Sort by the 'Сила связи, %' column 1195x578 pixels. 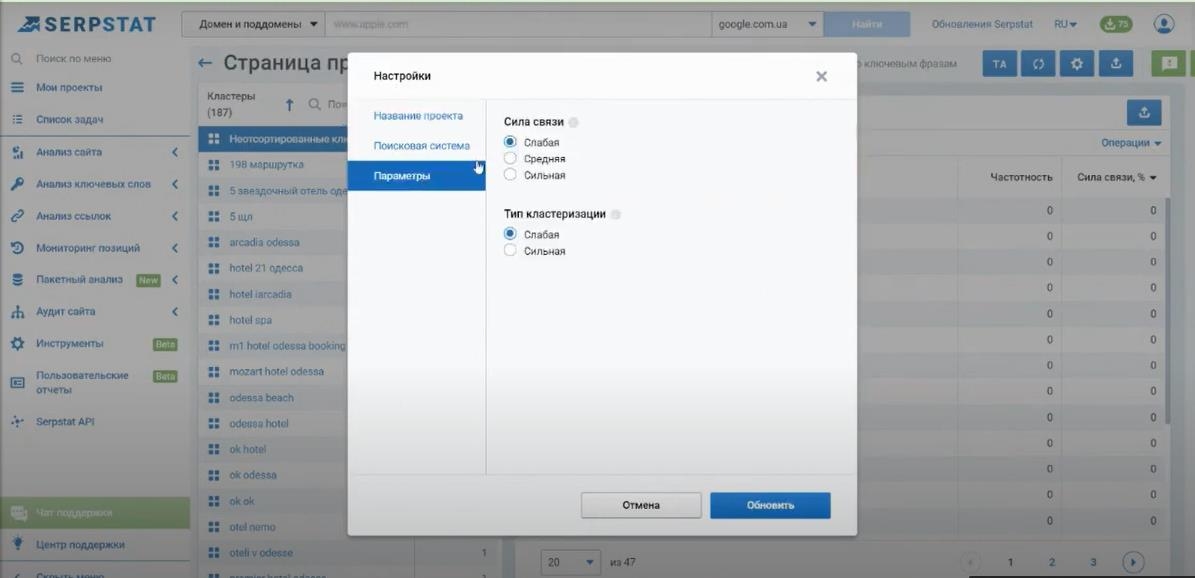[x=1117, y=177]
